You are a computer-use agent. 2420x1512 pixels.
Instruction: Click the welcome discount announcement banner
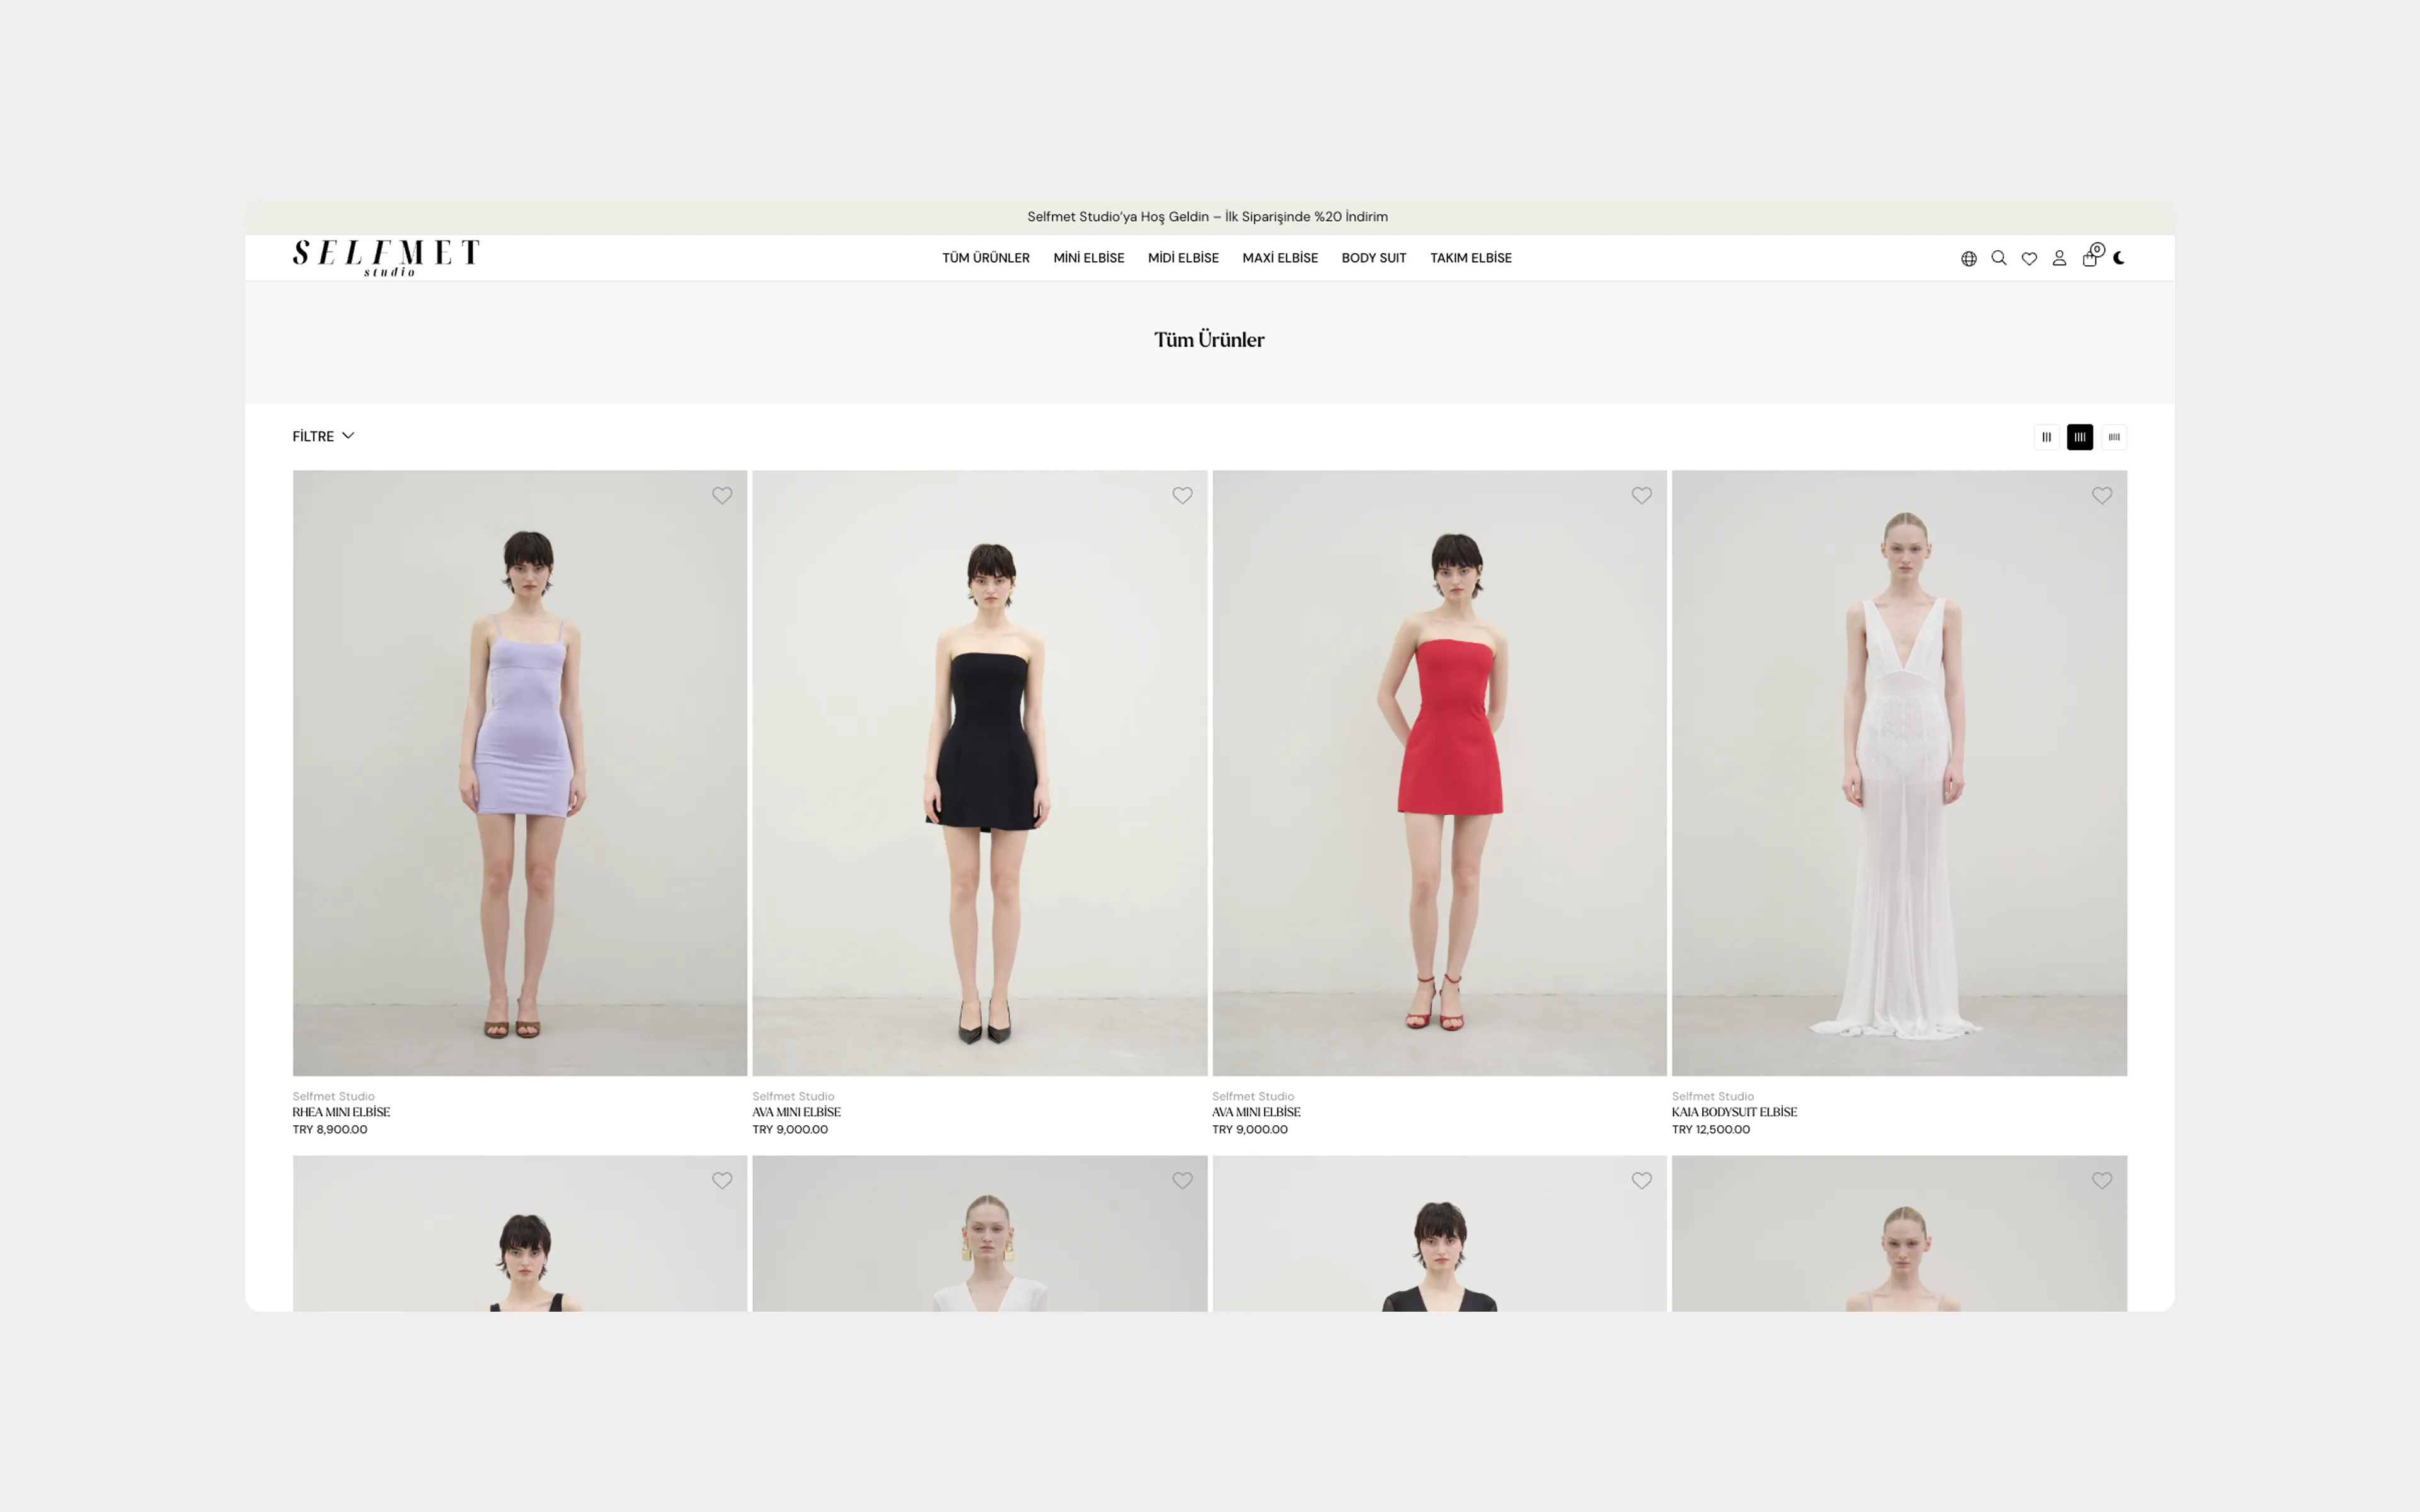coord(1208,217)
